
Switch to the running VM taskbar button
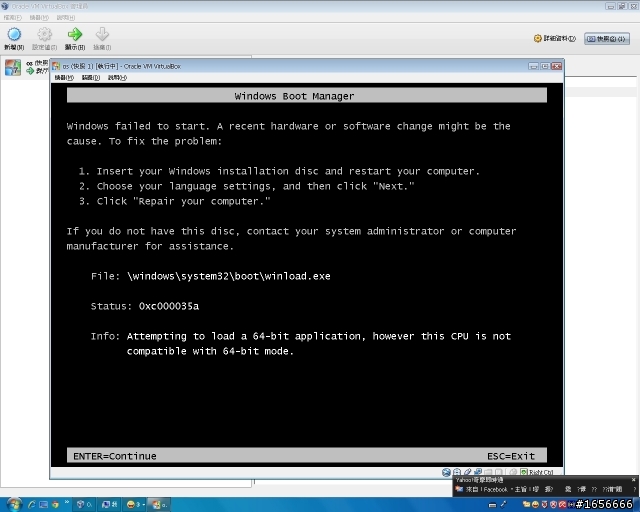tap(158, 505)
